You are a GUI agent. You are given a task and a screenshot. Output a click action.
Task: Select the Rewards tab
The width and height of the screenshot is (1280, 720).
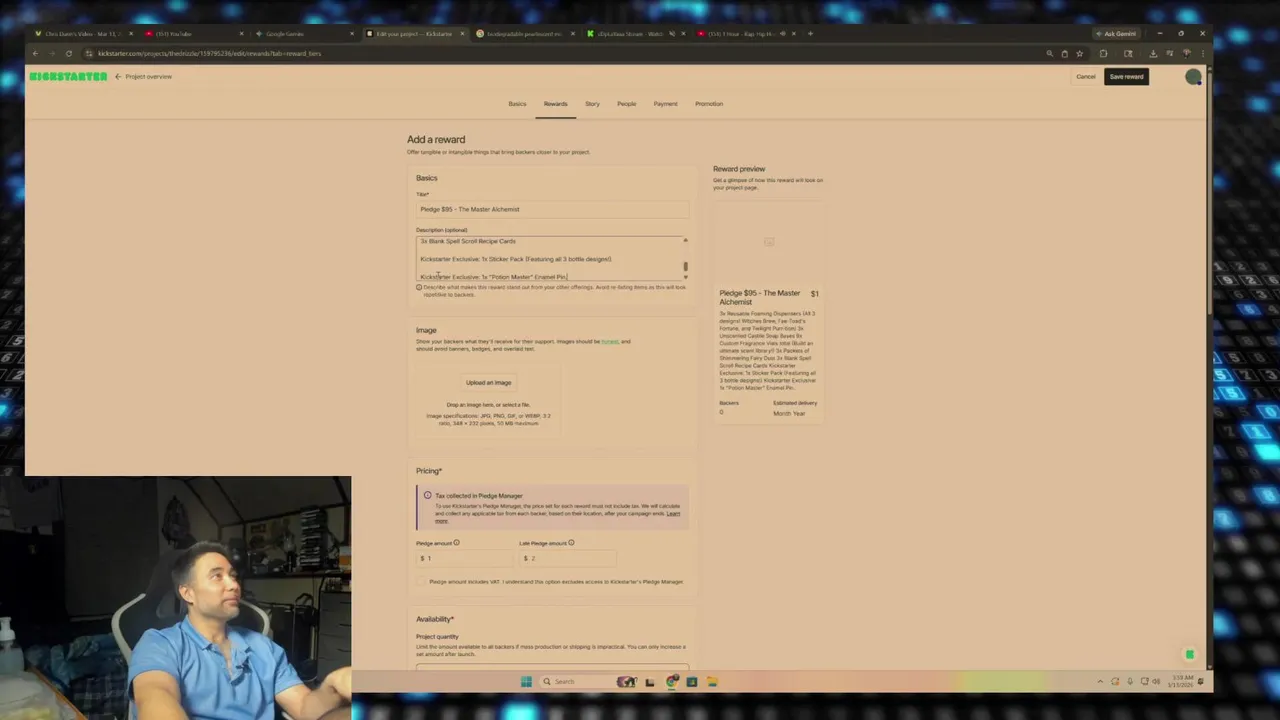(555, 104)
